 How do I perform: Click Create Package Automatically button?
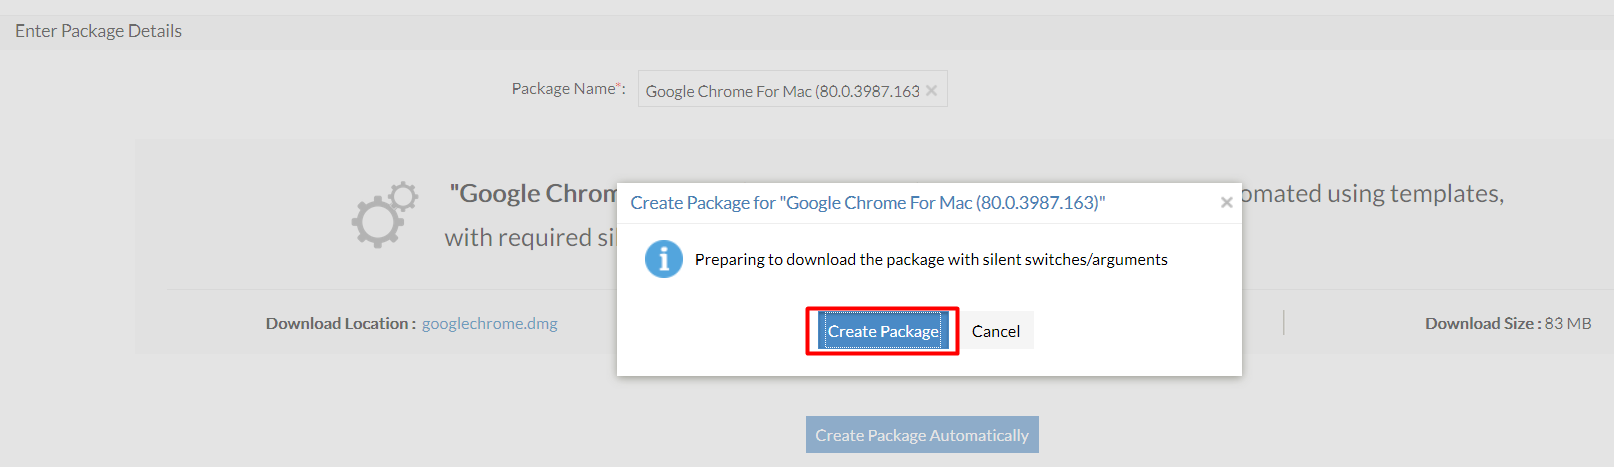tap(922, 435)
